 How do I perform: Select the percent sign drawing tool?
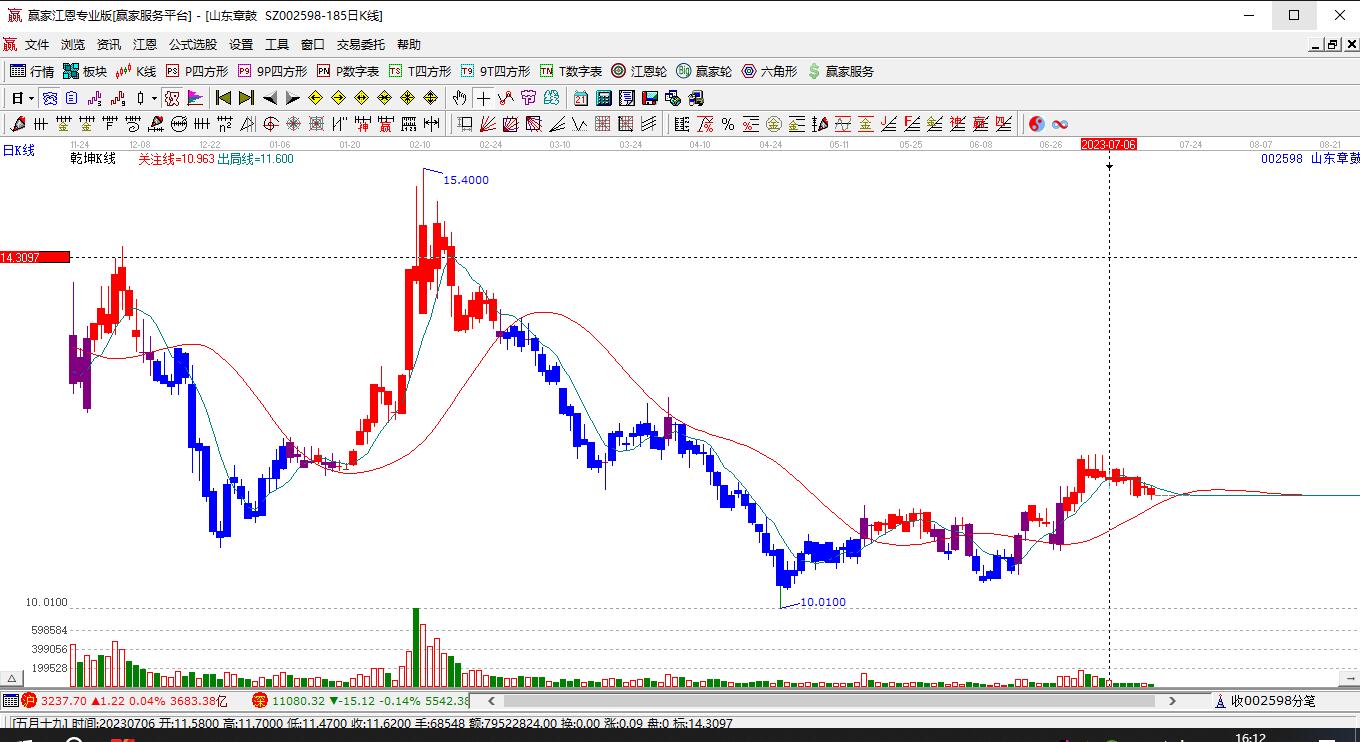[728, 124]
